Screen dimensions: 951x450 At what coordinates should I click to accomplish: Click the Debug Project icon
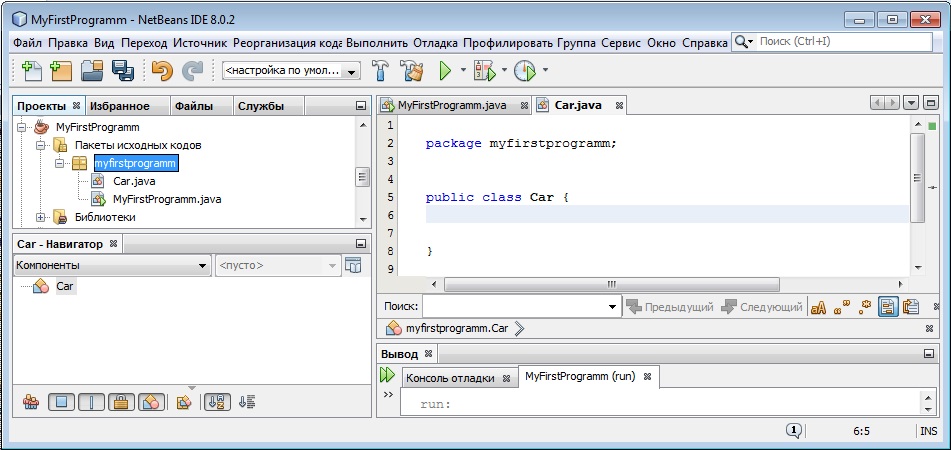(485, 71)
